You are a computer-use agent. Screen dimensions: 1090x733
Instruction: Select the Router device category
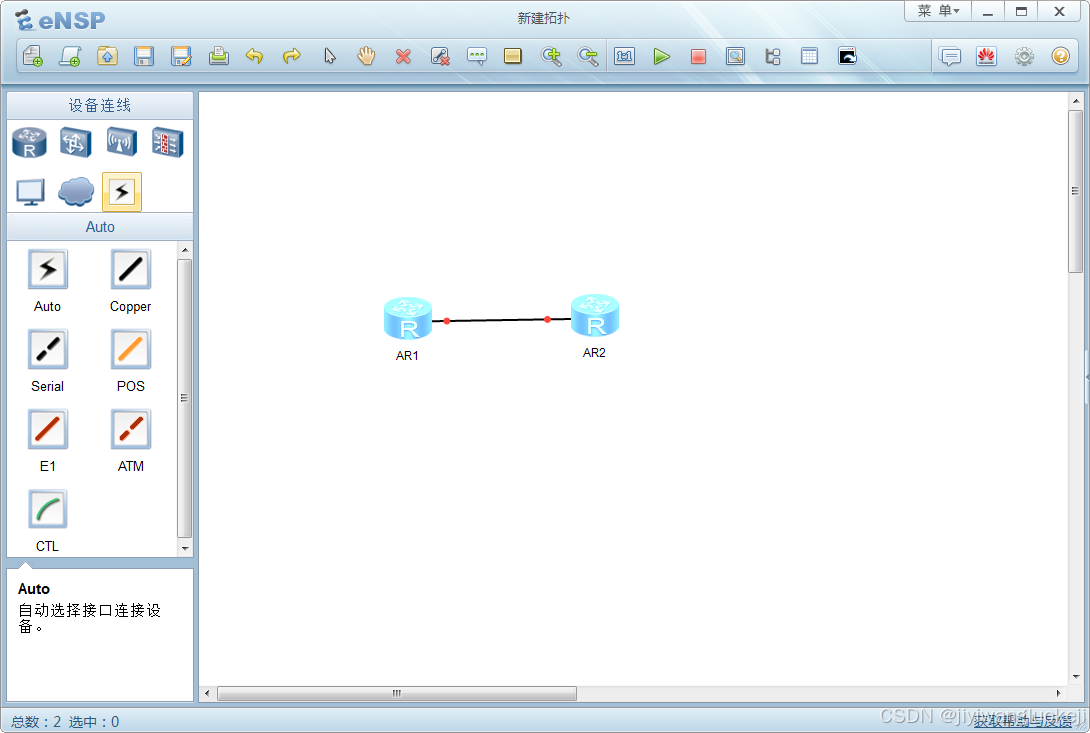(29, 143)
